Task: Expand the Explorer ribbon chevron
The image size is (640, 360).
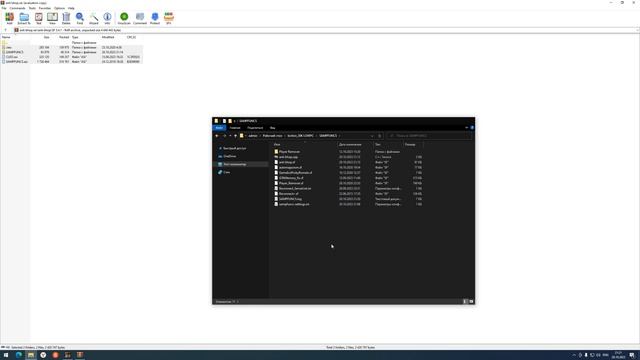Action: pos(467,128)
